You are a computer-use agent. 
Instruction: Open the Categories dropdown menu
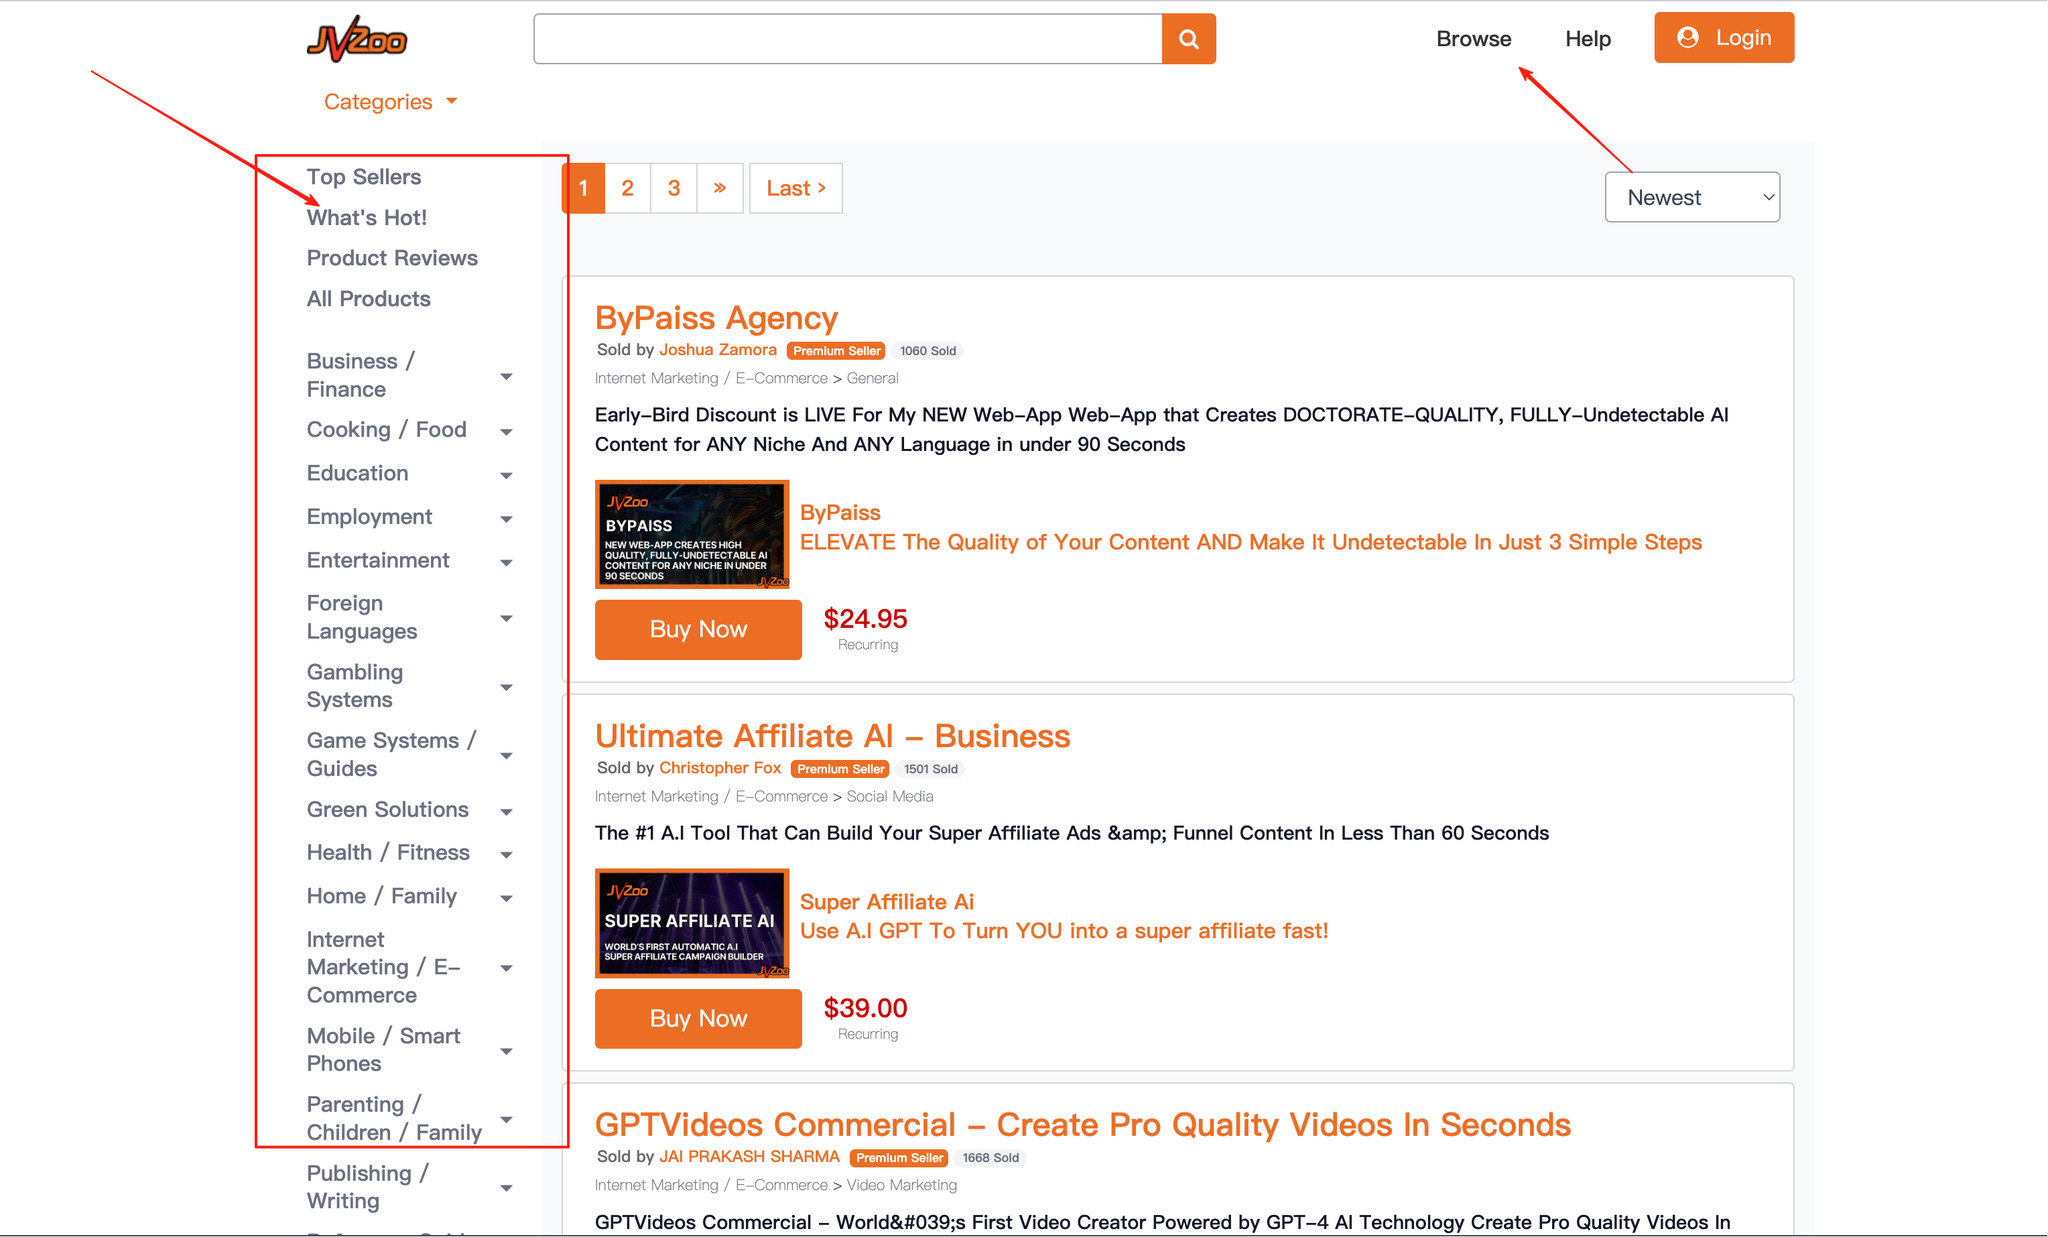390,102
